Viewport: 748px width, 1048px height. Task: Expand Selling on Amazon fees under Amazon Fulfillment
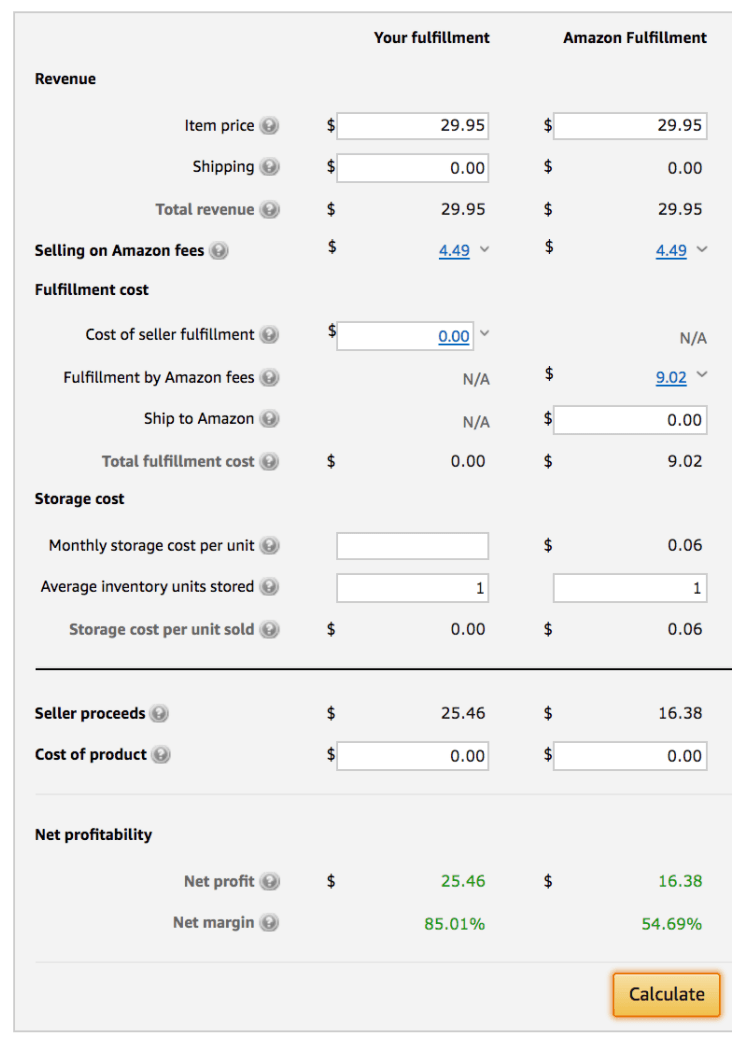pyautogui.click(x=702, y=249)
